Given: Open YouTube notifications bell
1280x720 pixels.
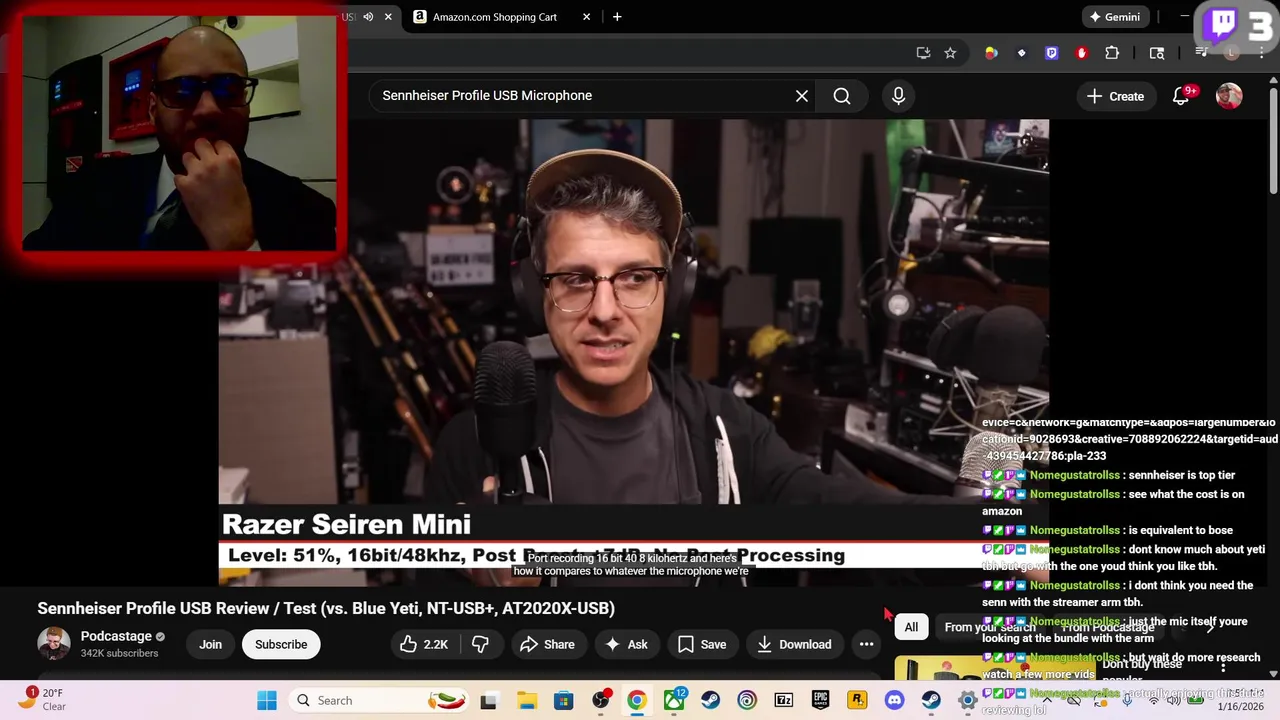Looking at the screenshot, I should [x=1181, y=96].
